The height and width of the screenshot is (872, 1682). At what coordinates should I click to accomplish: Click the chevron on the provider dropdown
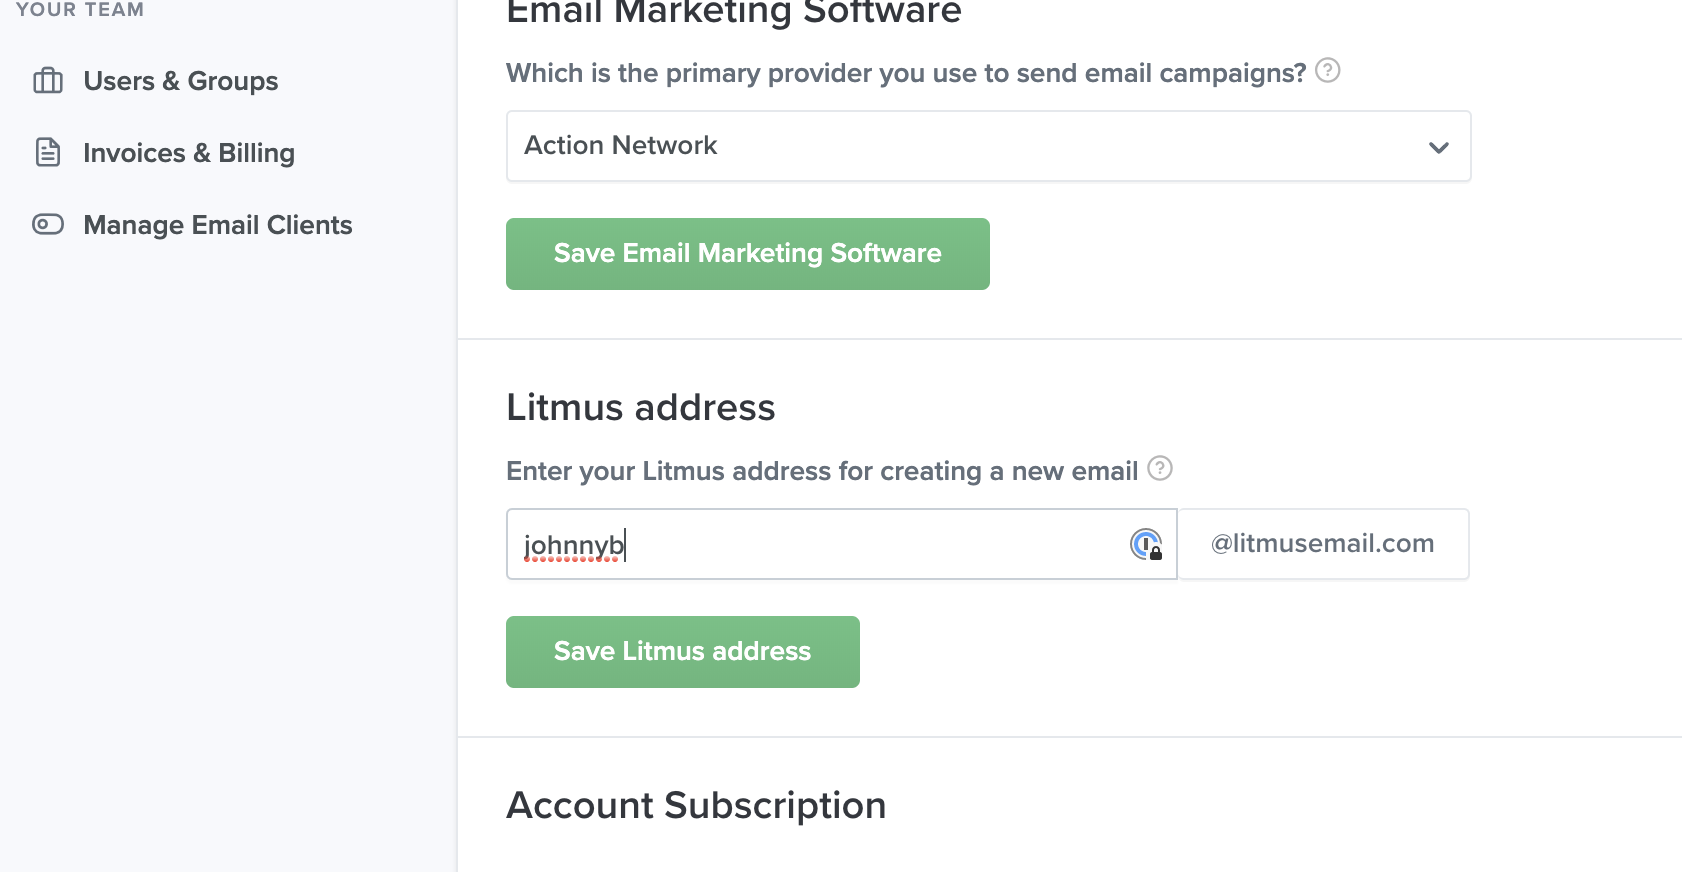(x=1439, y=146)
